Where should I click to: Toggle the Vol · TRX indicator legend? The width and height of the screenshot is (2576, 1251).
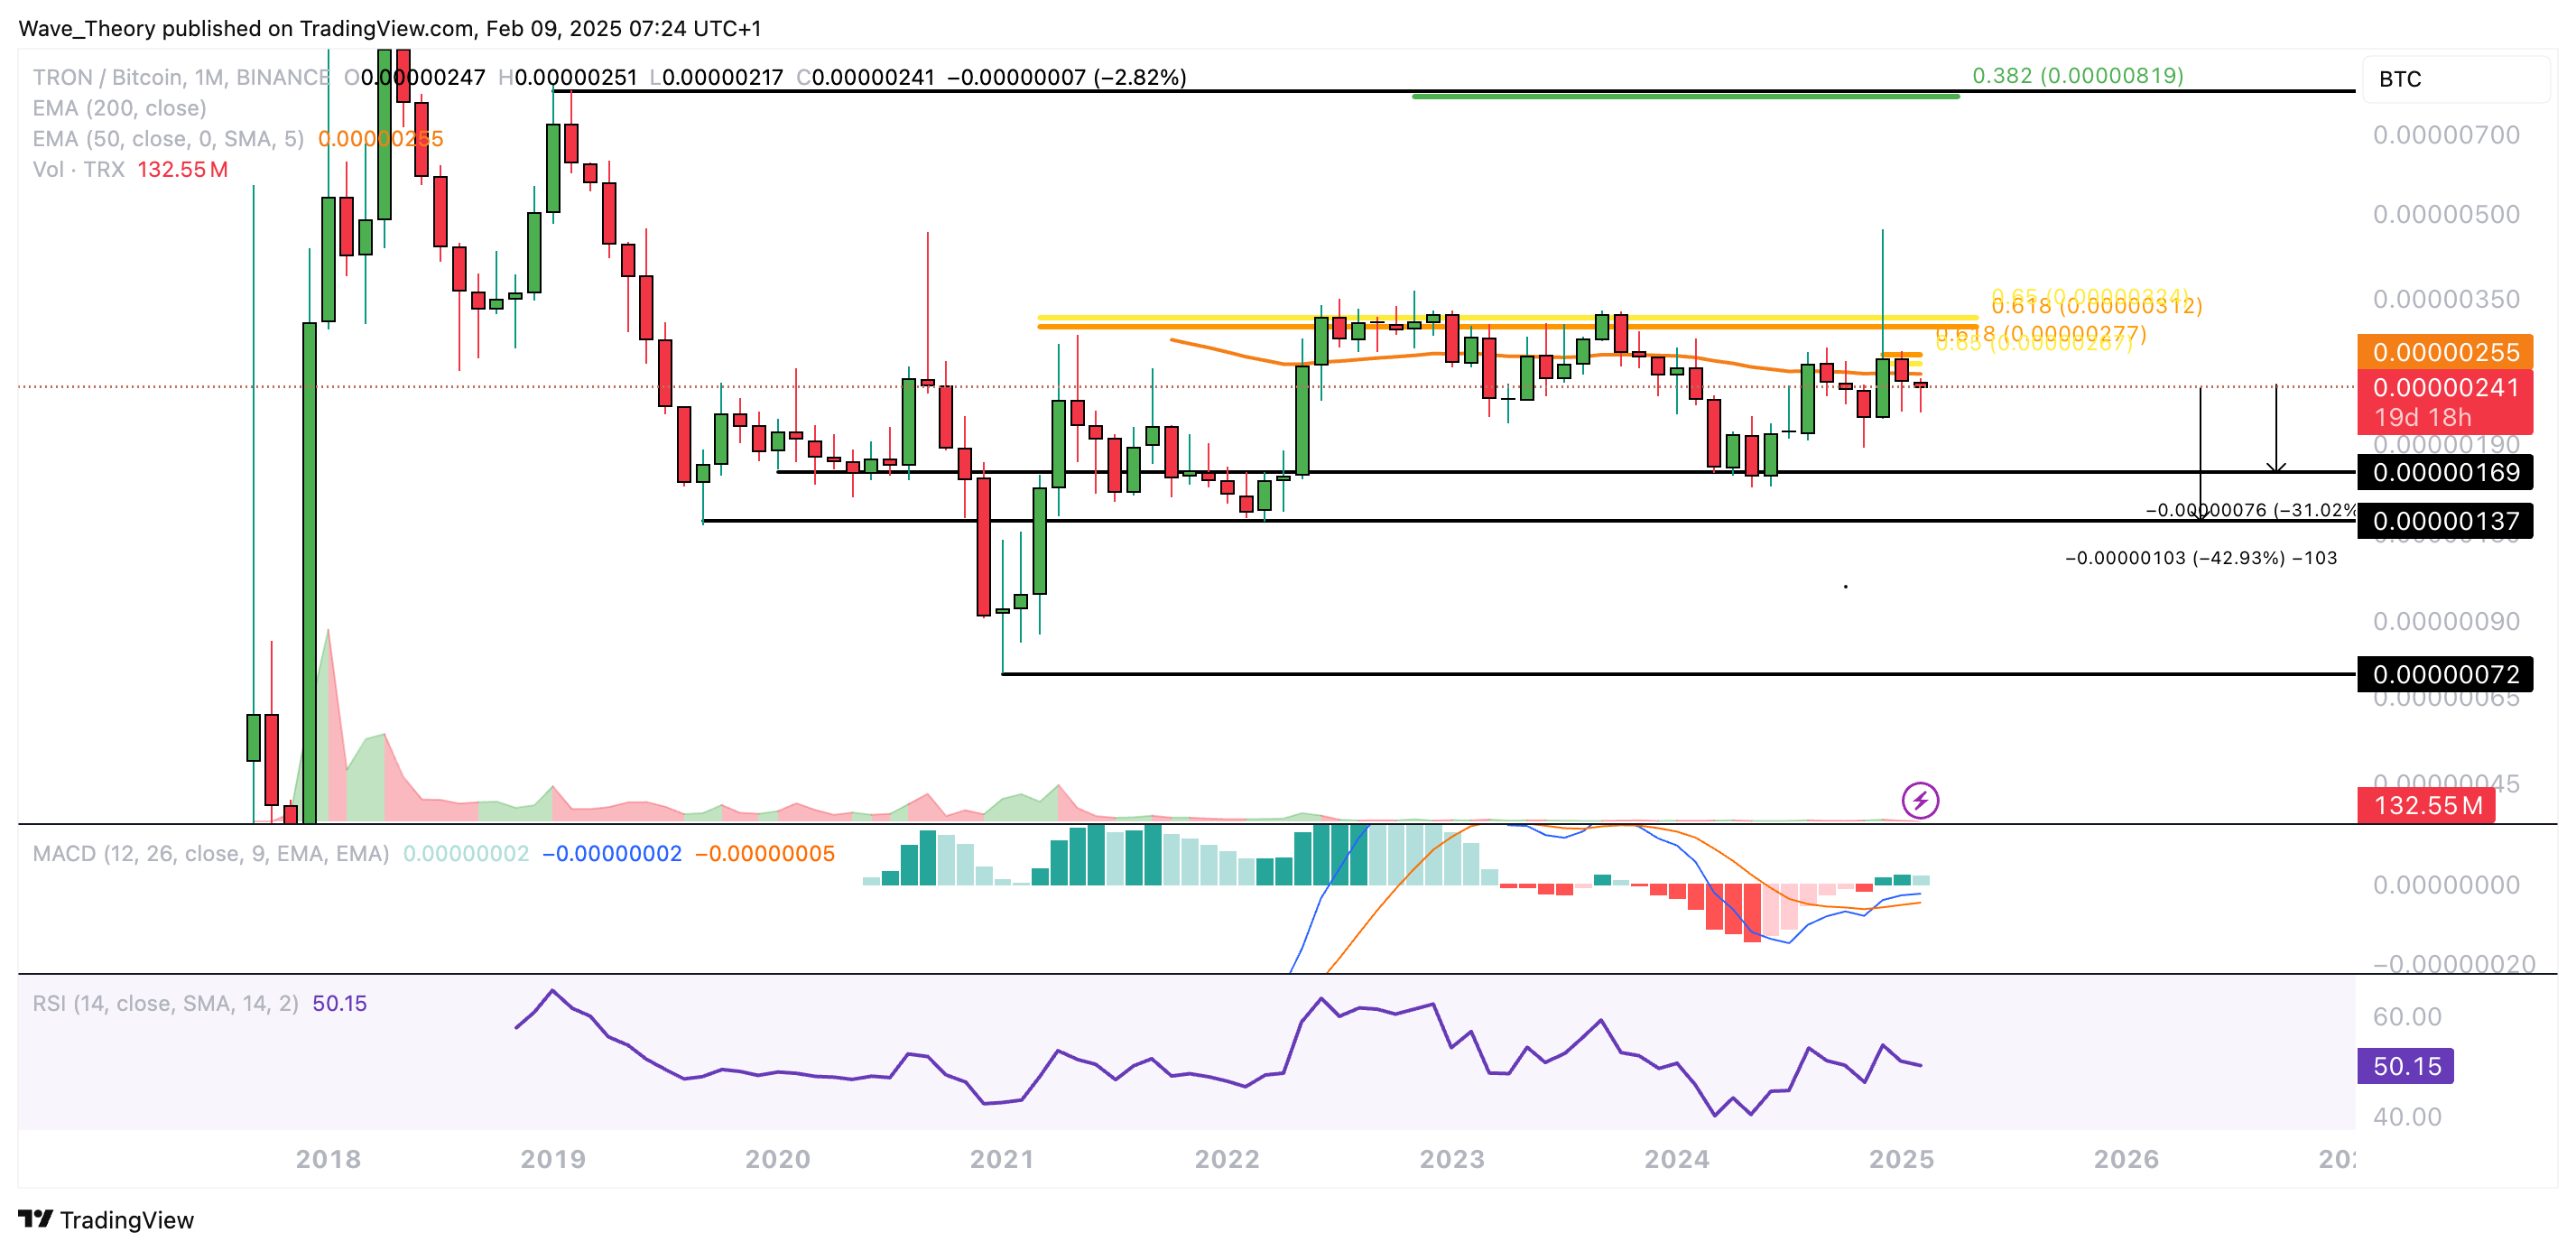78,169
